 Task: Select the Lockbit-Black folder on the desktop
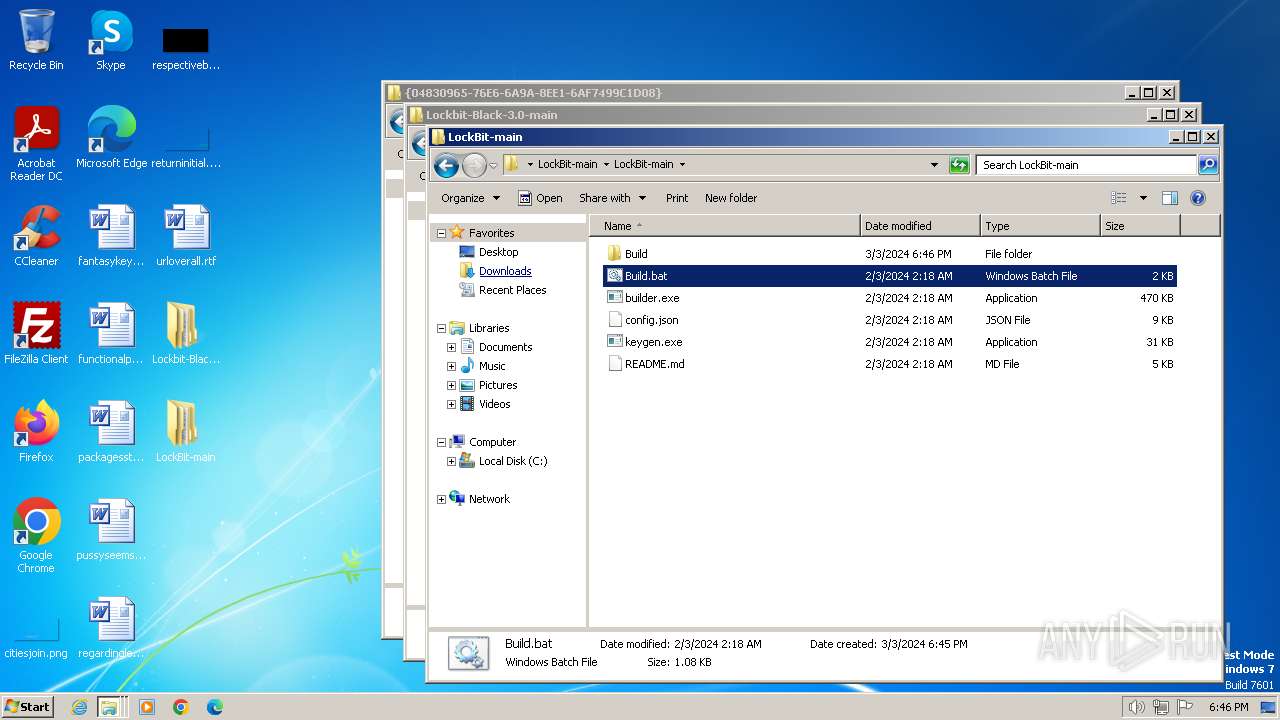tap(186, 334)
